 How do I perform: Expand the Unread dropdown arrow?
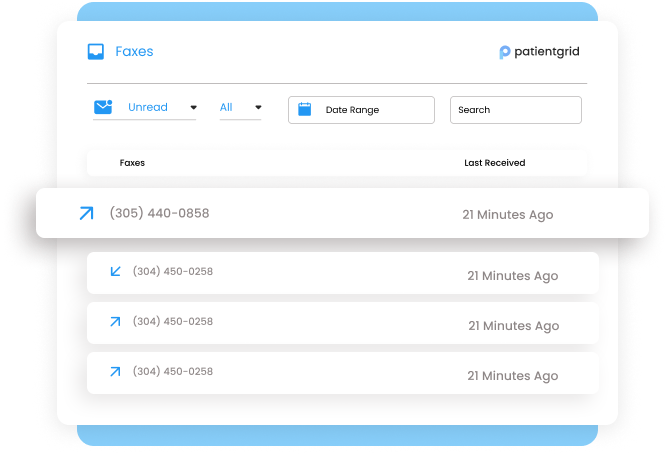[194, 107]
